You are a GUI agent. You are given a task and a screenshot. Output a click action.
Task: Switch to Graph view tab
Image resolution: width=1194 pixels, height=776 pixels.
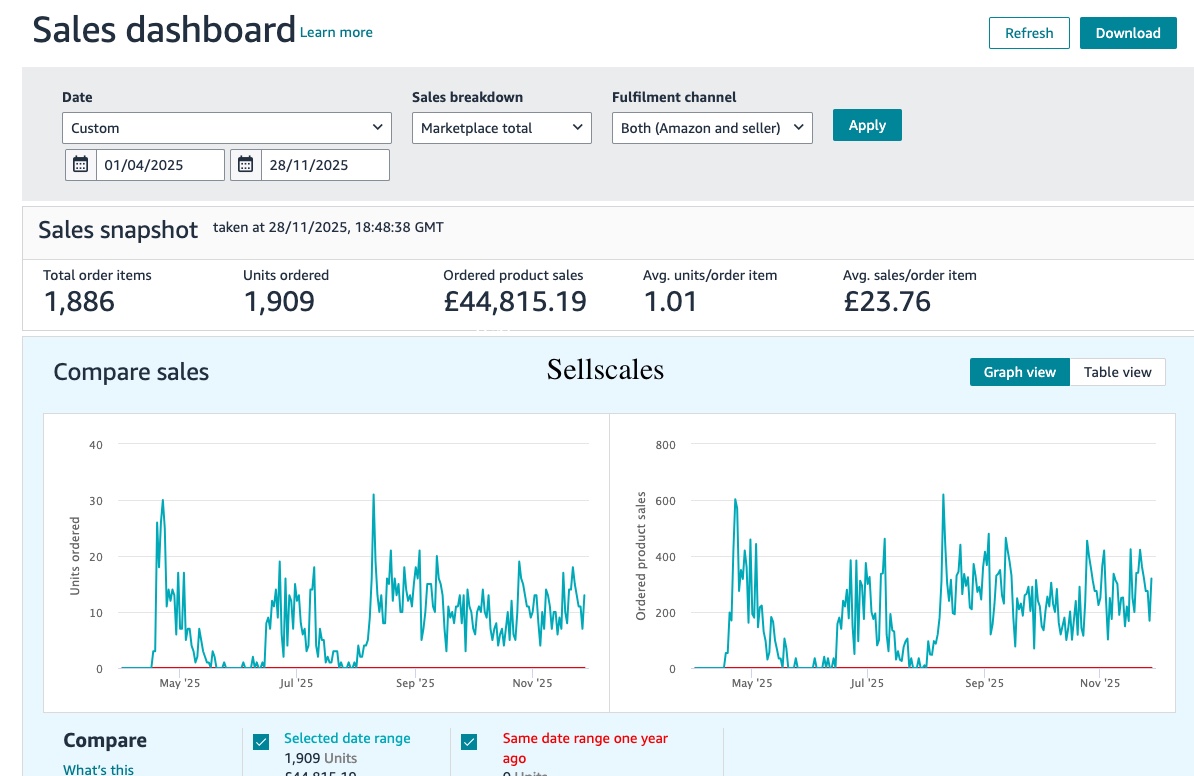coord(1019,372)
